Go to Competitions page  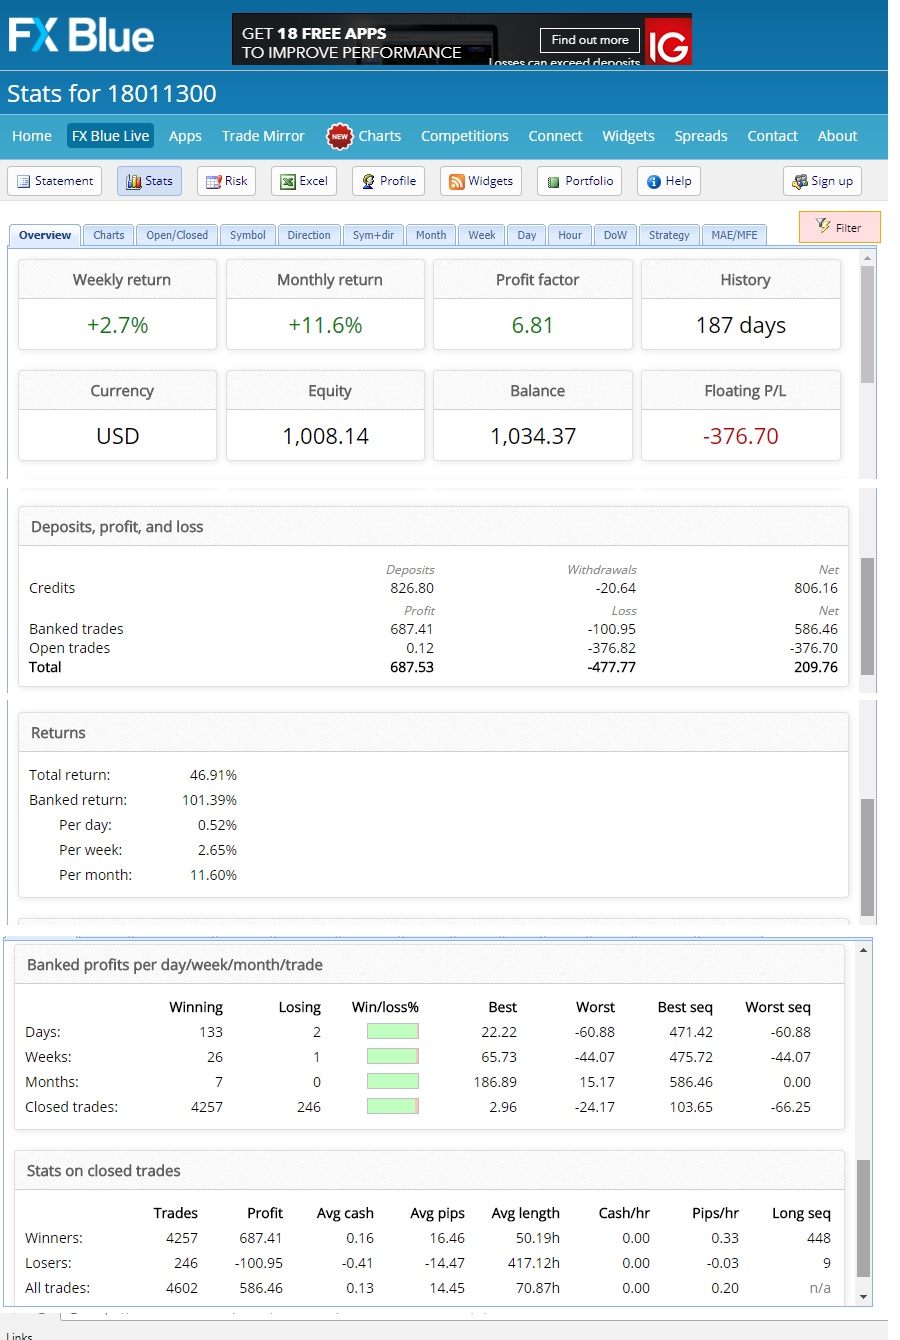pyautogui.click(x=464, y=136)
